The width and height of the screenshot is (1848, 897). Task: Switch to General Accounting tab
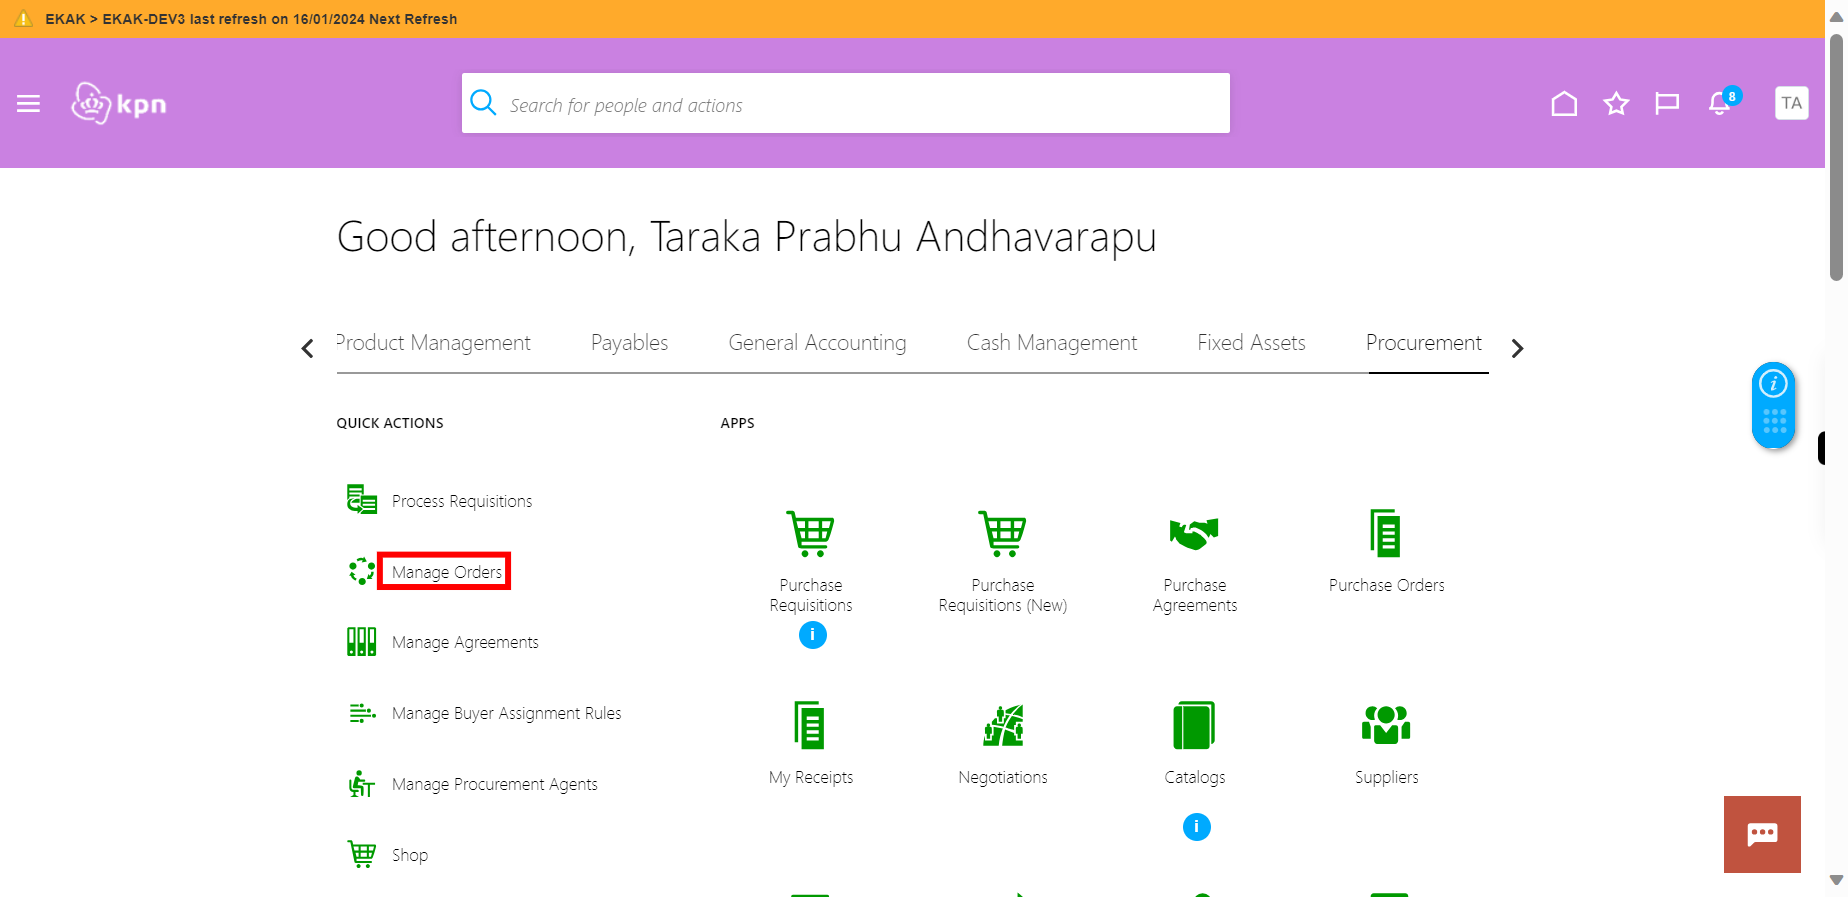[x=817, y=343]
